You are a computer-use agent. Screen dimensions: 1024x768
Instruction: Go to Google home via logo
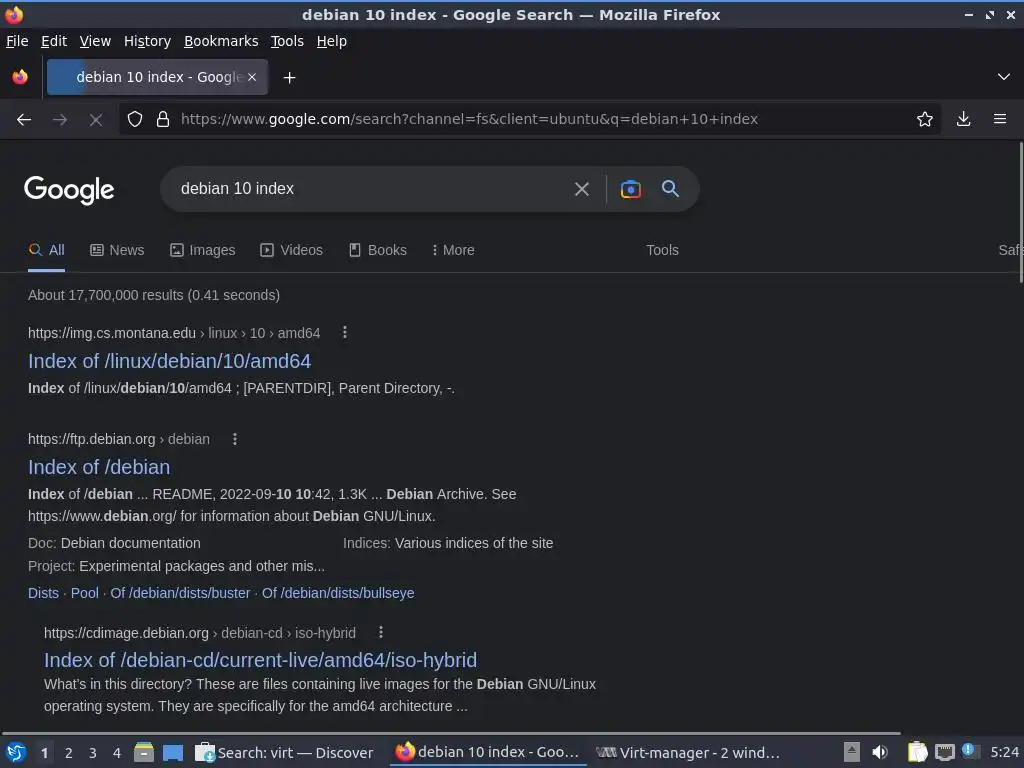coord(69,190)
